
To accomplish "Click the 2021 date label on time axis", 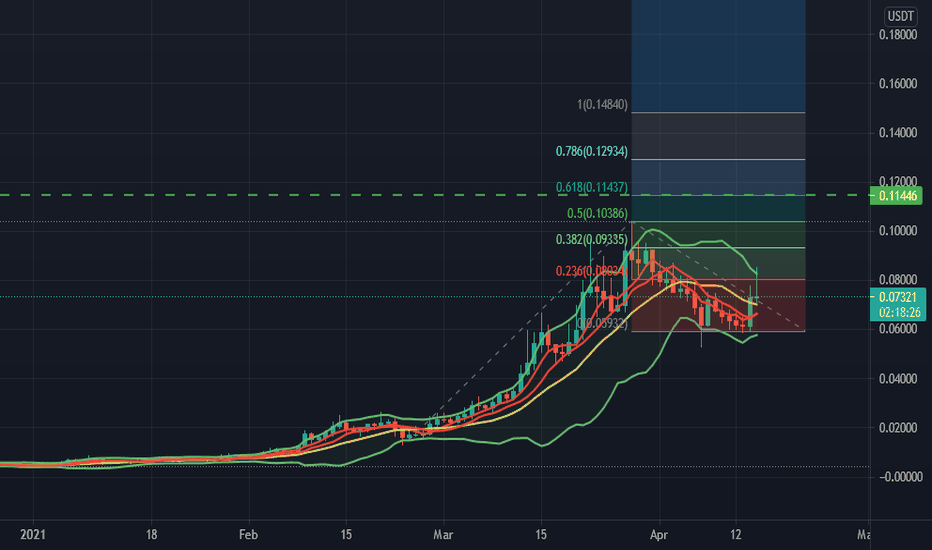I will [33, 535].
